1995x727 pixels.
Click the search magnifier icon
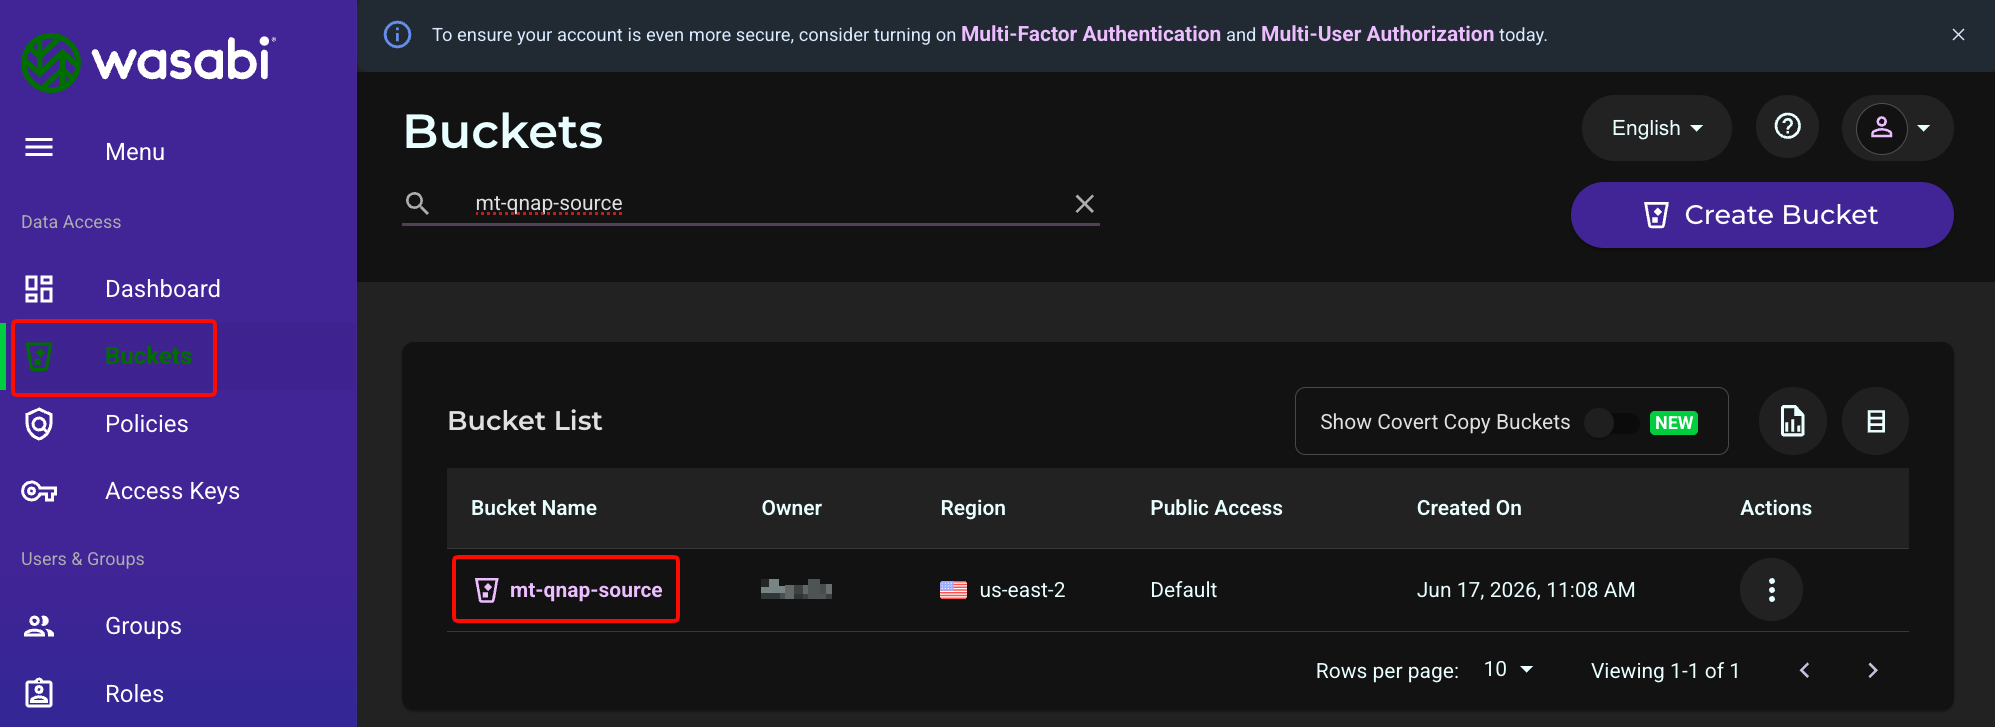417,204
